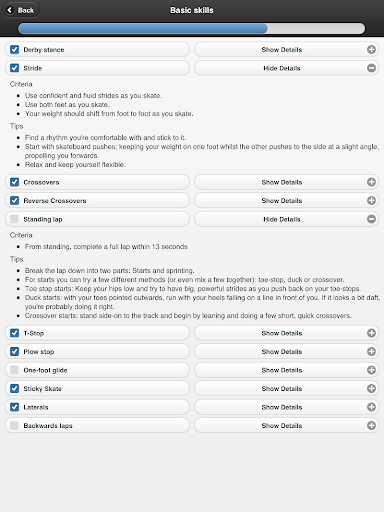This screenshot has width=384, height=512.
Task: Click the plus icon for Reverse Crossovers
Action: tap(371, 200)
